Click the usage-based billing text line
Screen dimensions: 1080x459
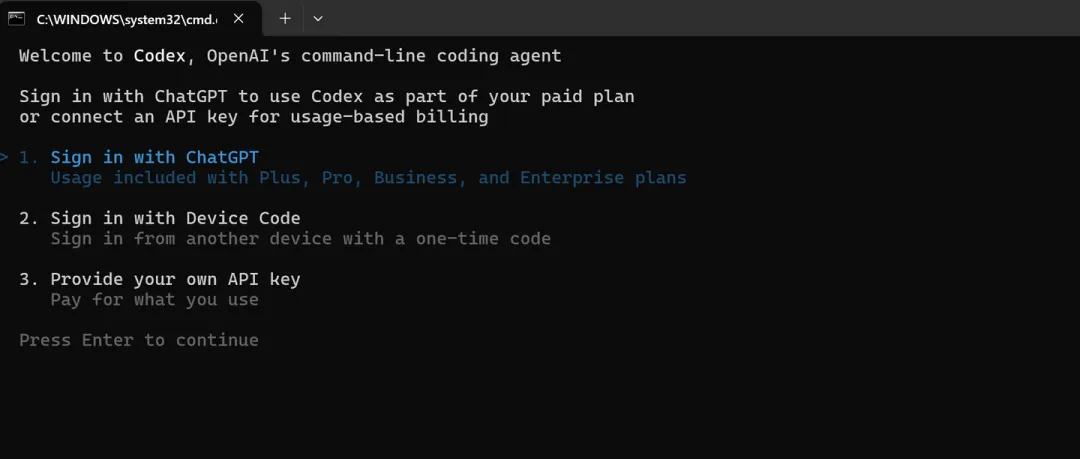pyautogui.click(x=253, y=116)
